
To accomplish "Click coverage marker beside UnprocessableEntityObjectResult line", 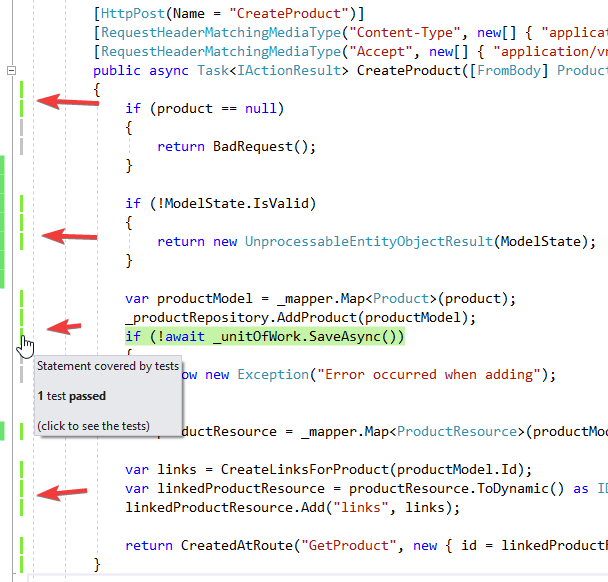I will pos(22,242).
